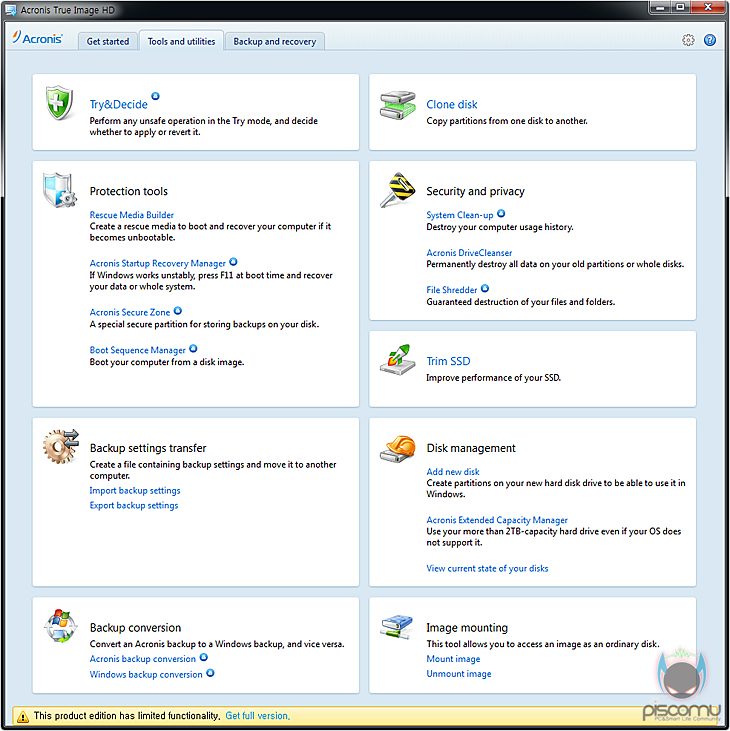Click the Acronis backup conversion link
The image size is (730, 731).
tap(143, 659)
